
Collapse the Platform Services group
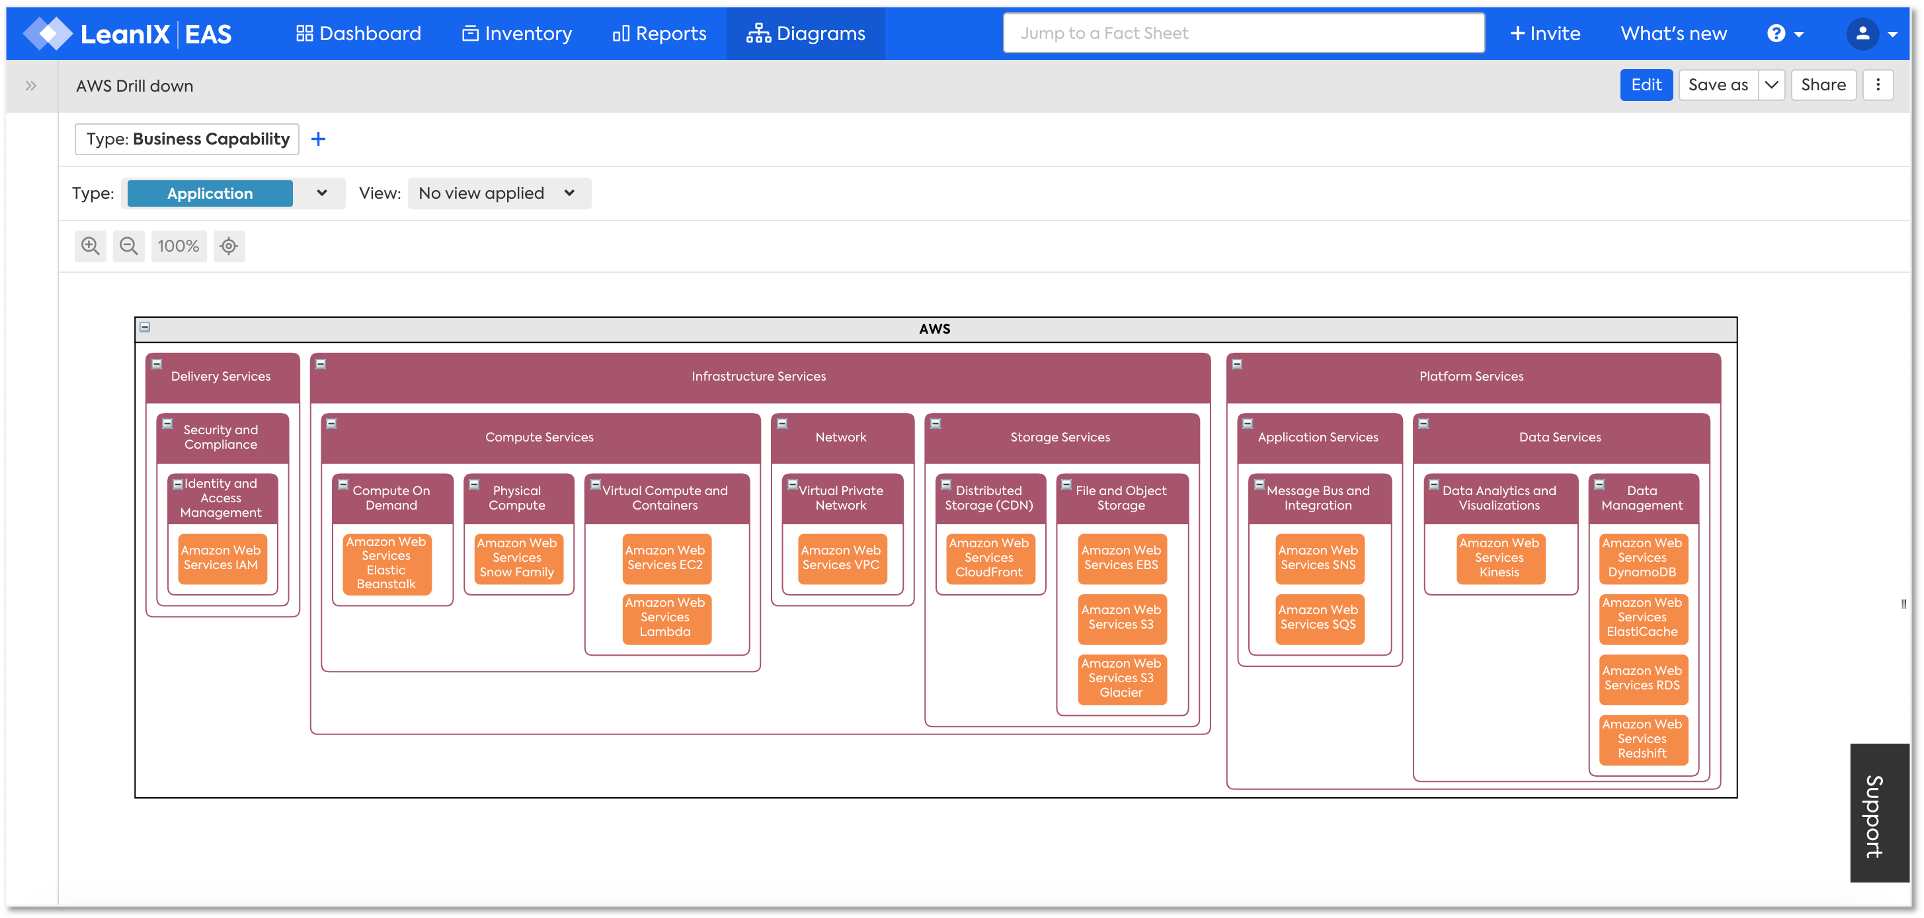[x=1237, y=364]
